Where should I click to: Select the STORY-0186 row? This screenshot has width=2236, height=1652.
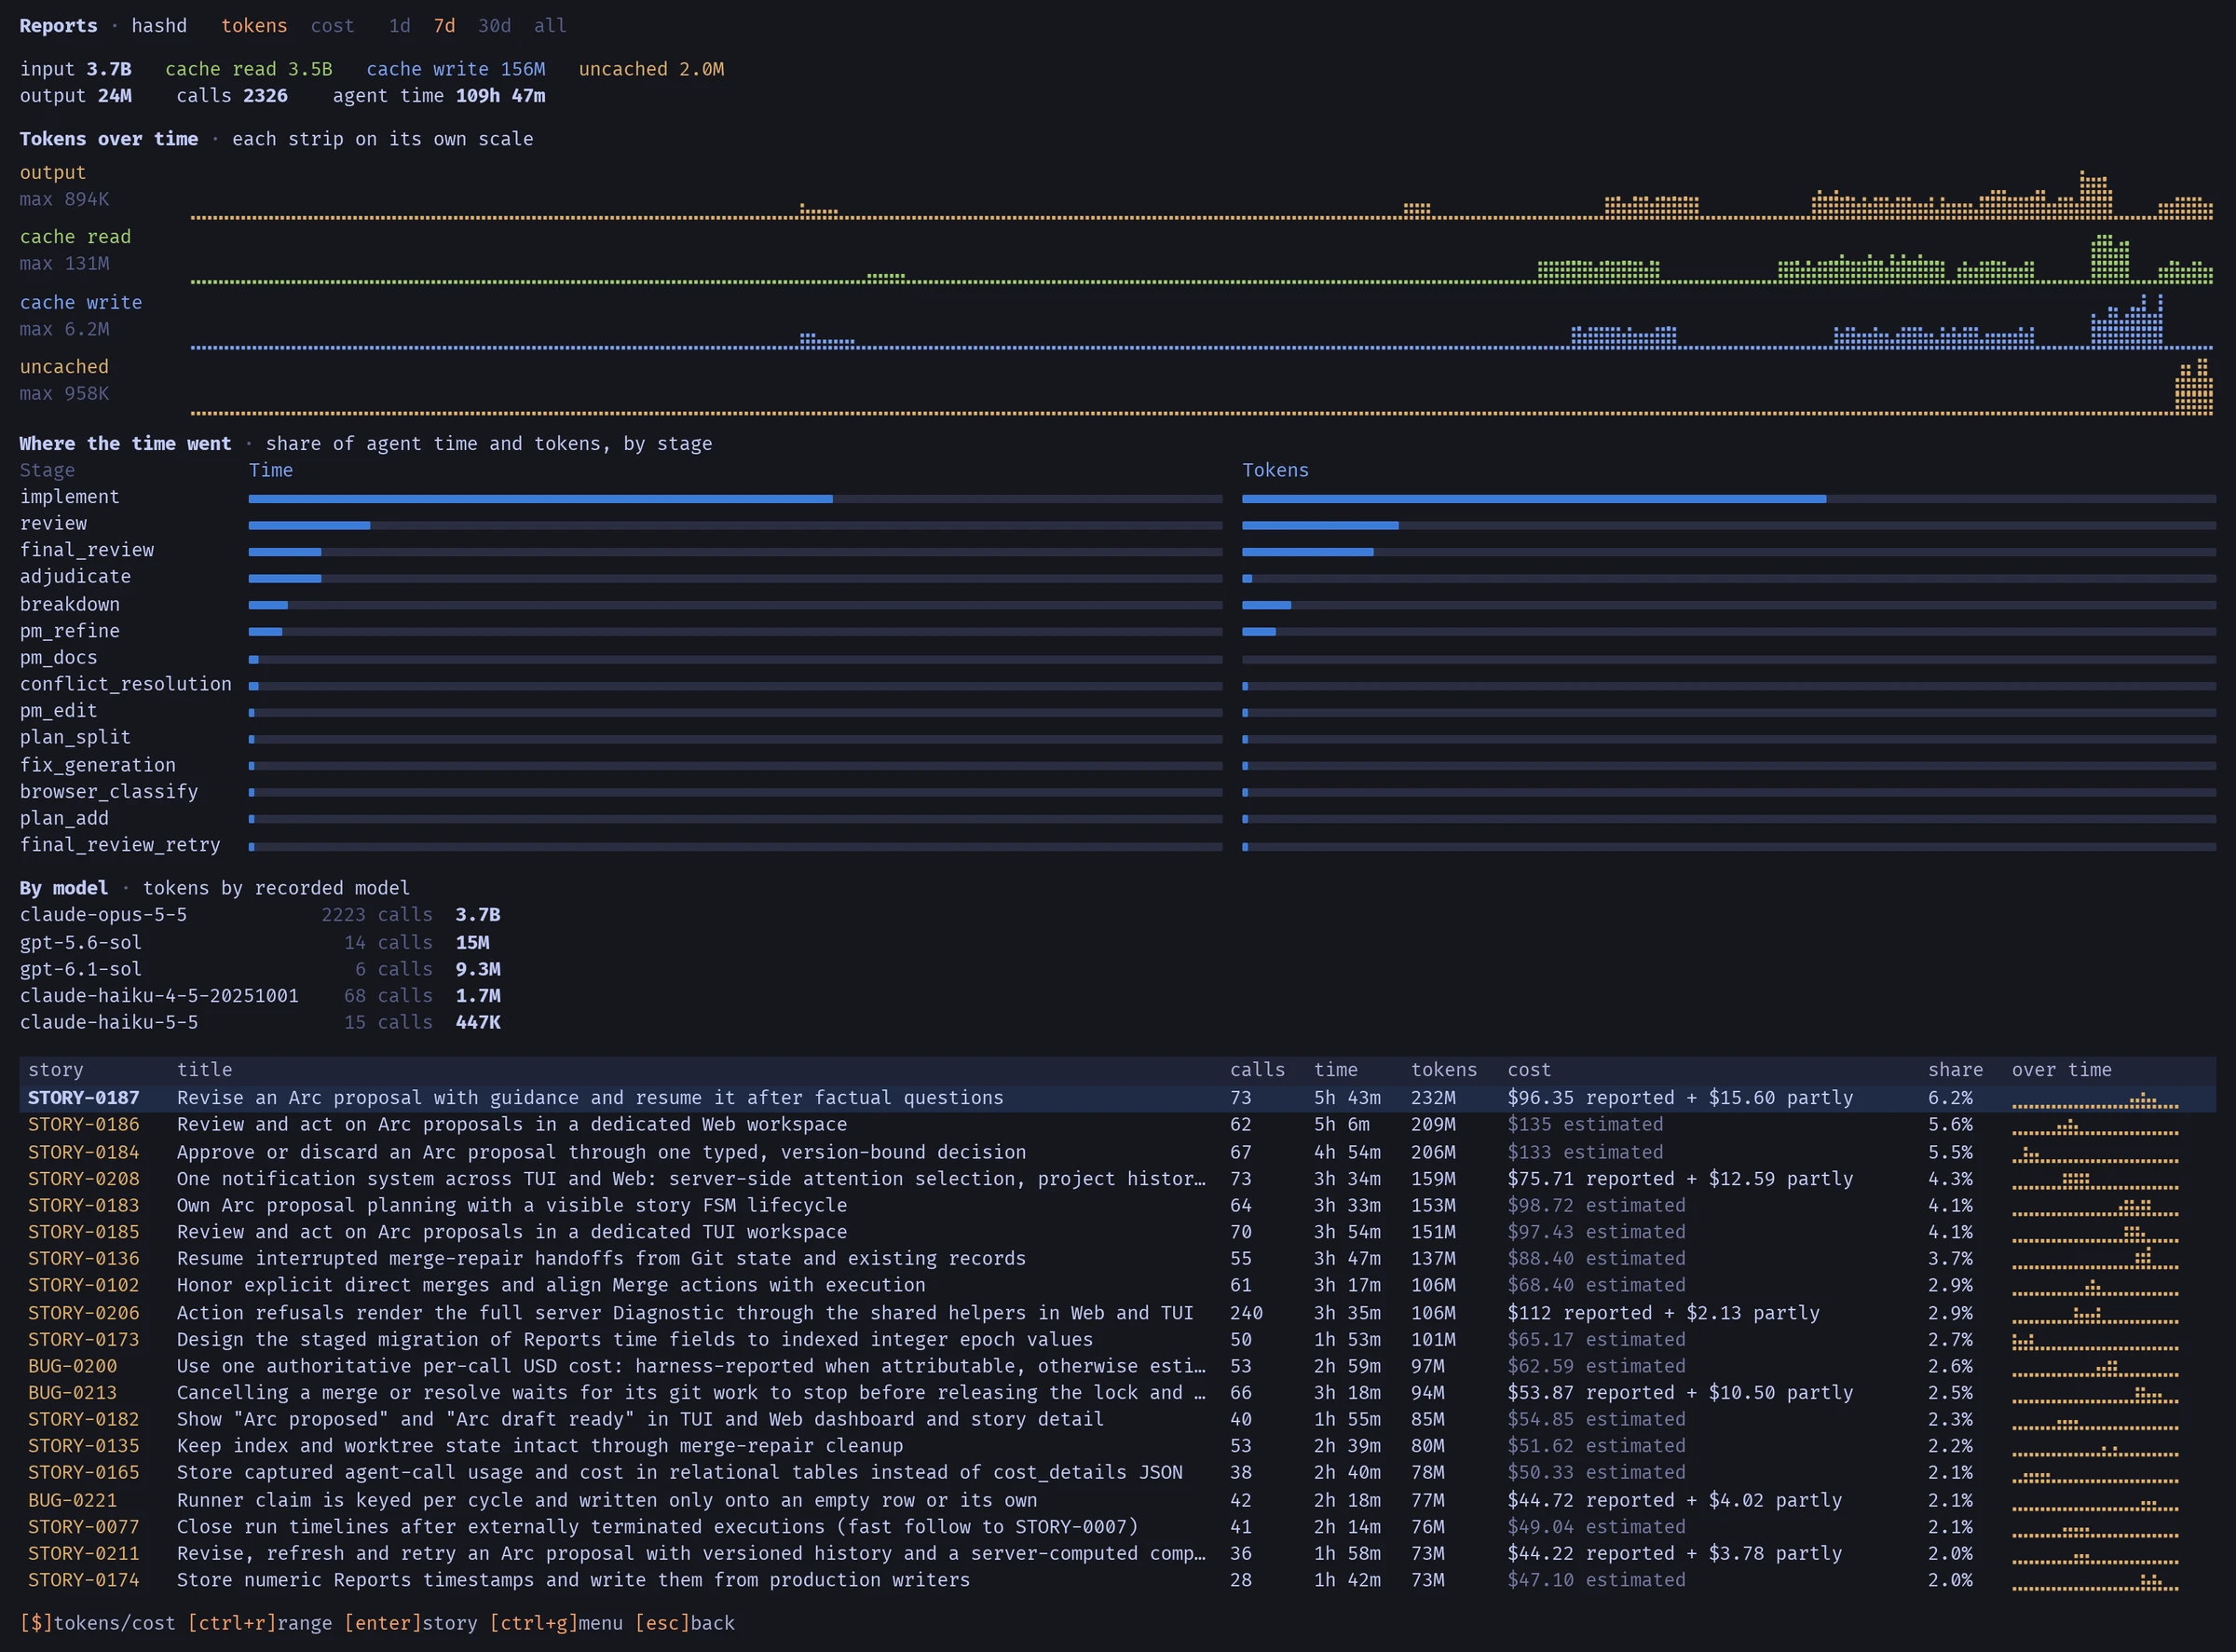coord(1117,1125)
